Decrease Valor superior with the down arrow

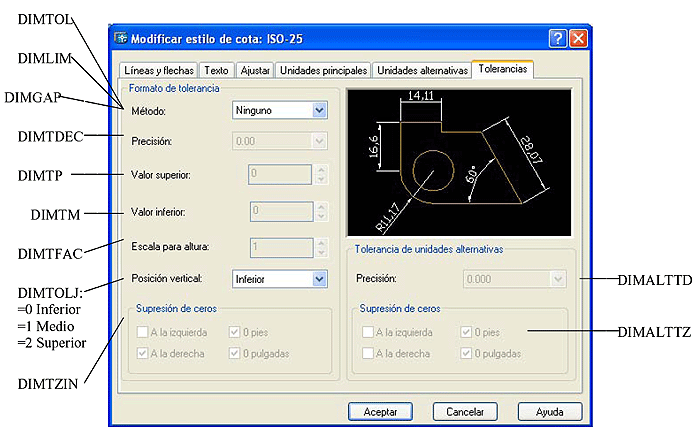[x=321, y=180]
